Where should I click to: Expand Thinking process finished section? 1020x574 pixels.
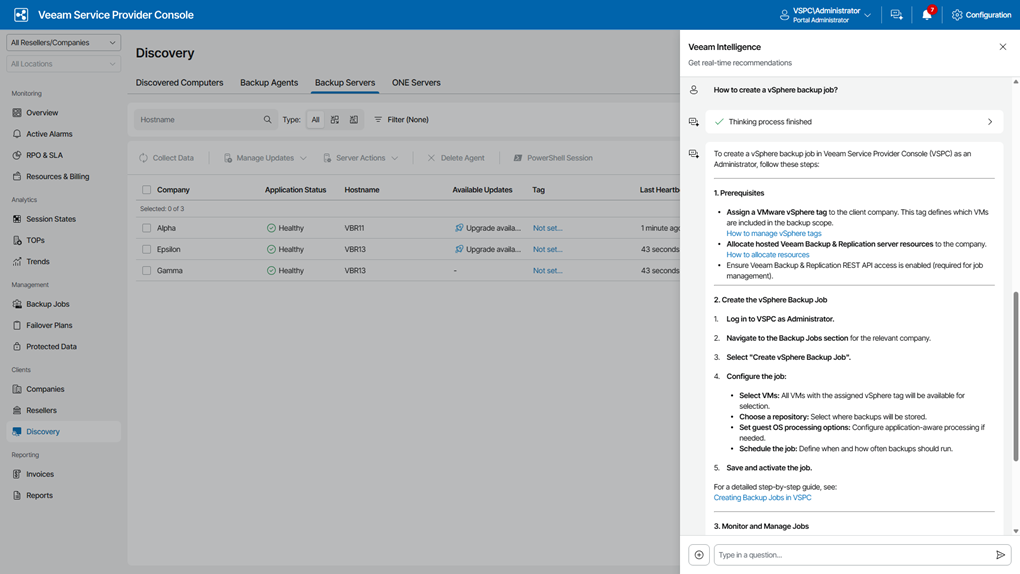pyautogui.click(x=853, y=122)
